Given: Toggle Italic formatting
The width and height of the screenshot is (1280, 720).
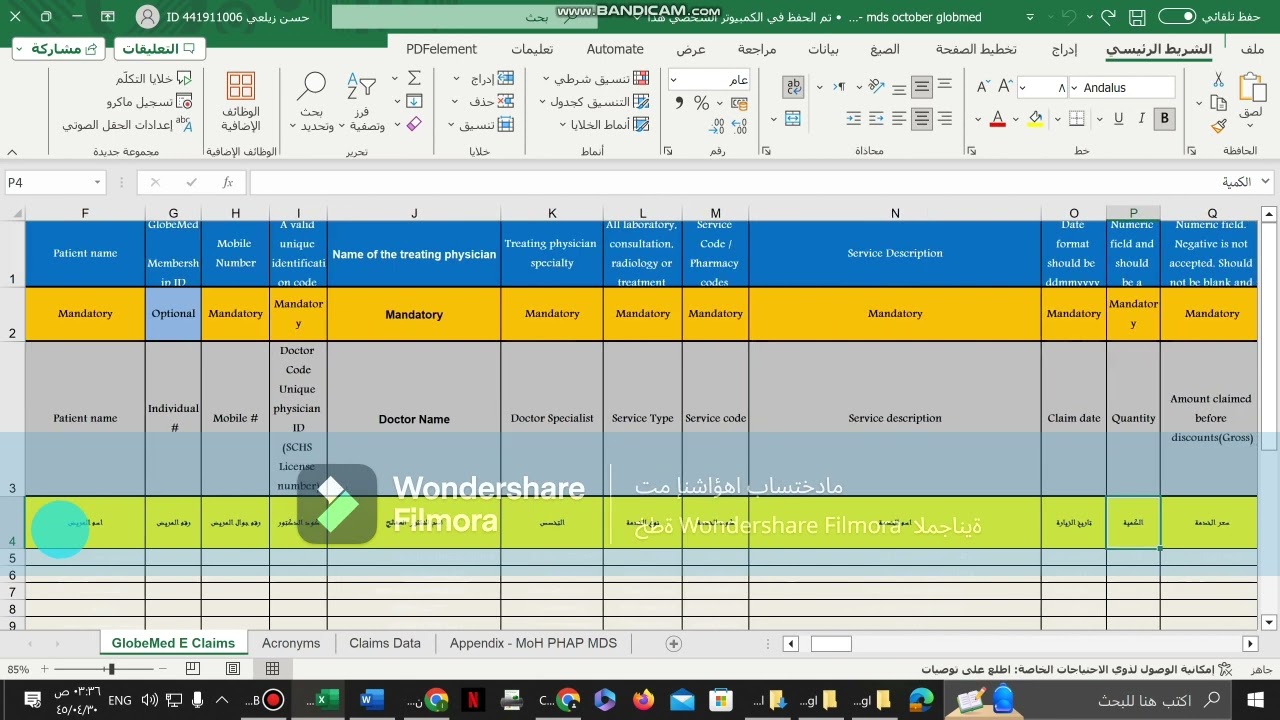Looking at the screenshot, I should [1142, 119].
